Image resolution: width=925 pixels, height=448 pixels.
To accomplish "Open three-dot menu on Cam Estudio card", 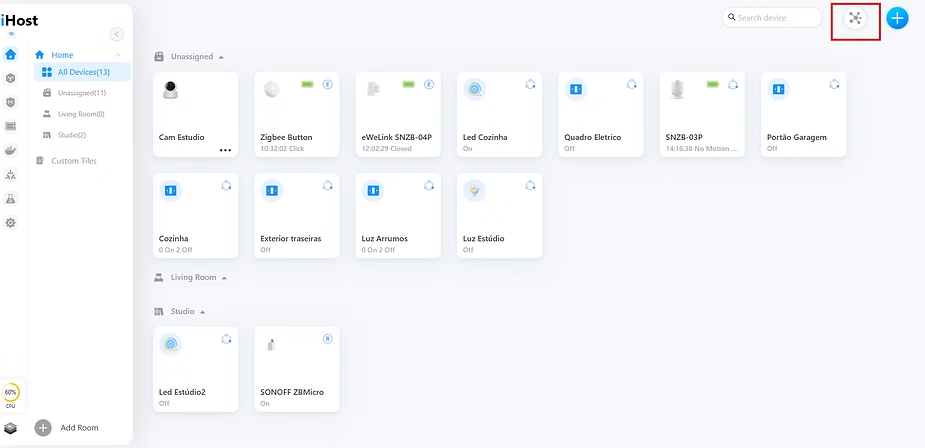I will [x=225, y=150].
